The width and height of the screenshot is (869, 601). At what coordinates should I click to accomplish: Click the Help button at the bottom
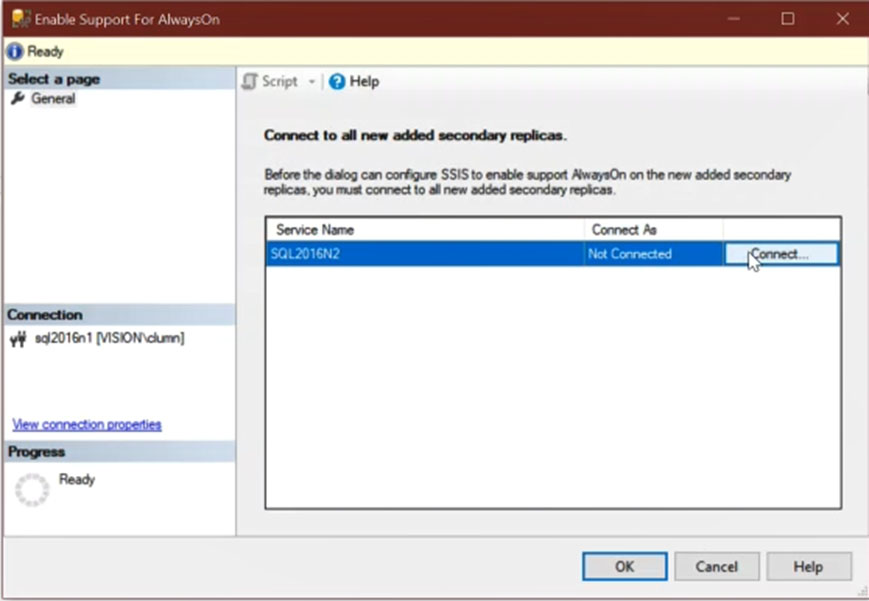[x=809, y=567]
